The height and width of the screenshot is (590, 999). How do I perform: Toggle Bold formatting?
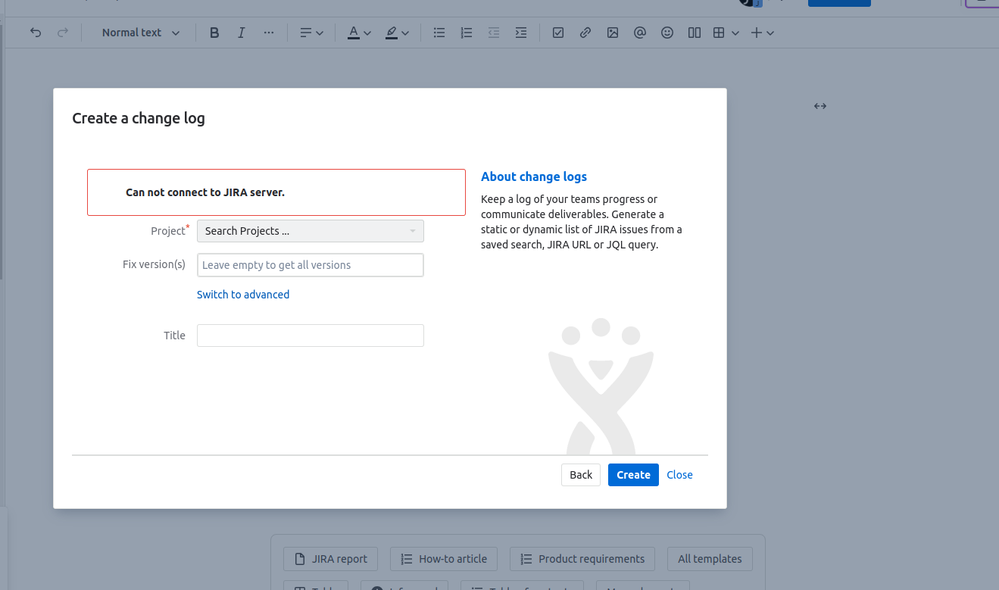click(x=214, y=32)
